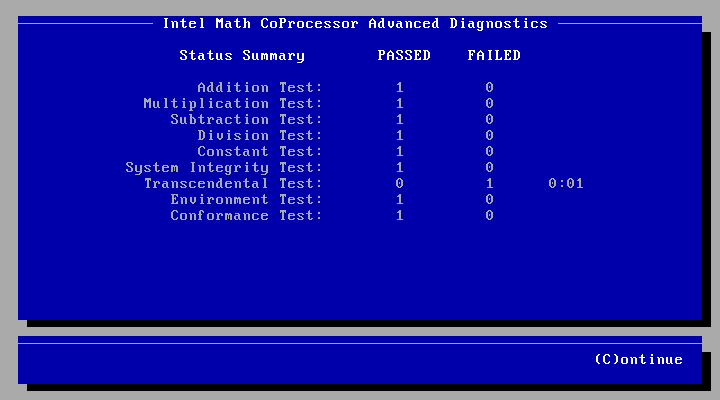Click Conformance Test failed count
720x400 pixels.
[x=489, y=215]
